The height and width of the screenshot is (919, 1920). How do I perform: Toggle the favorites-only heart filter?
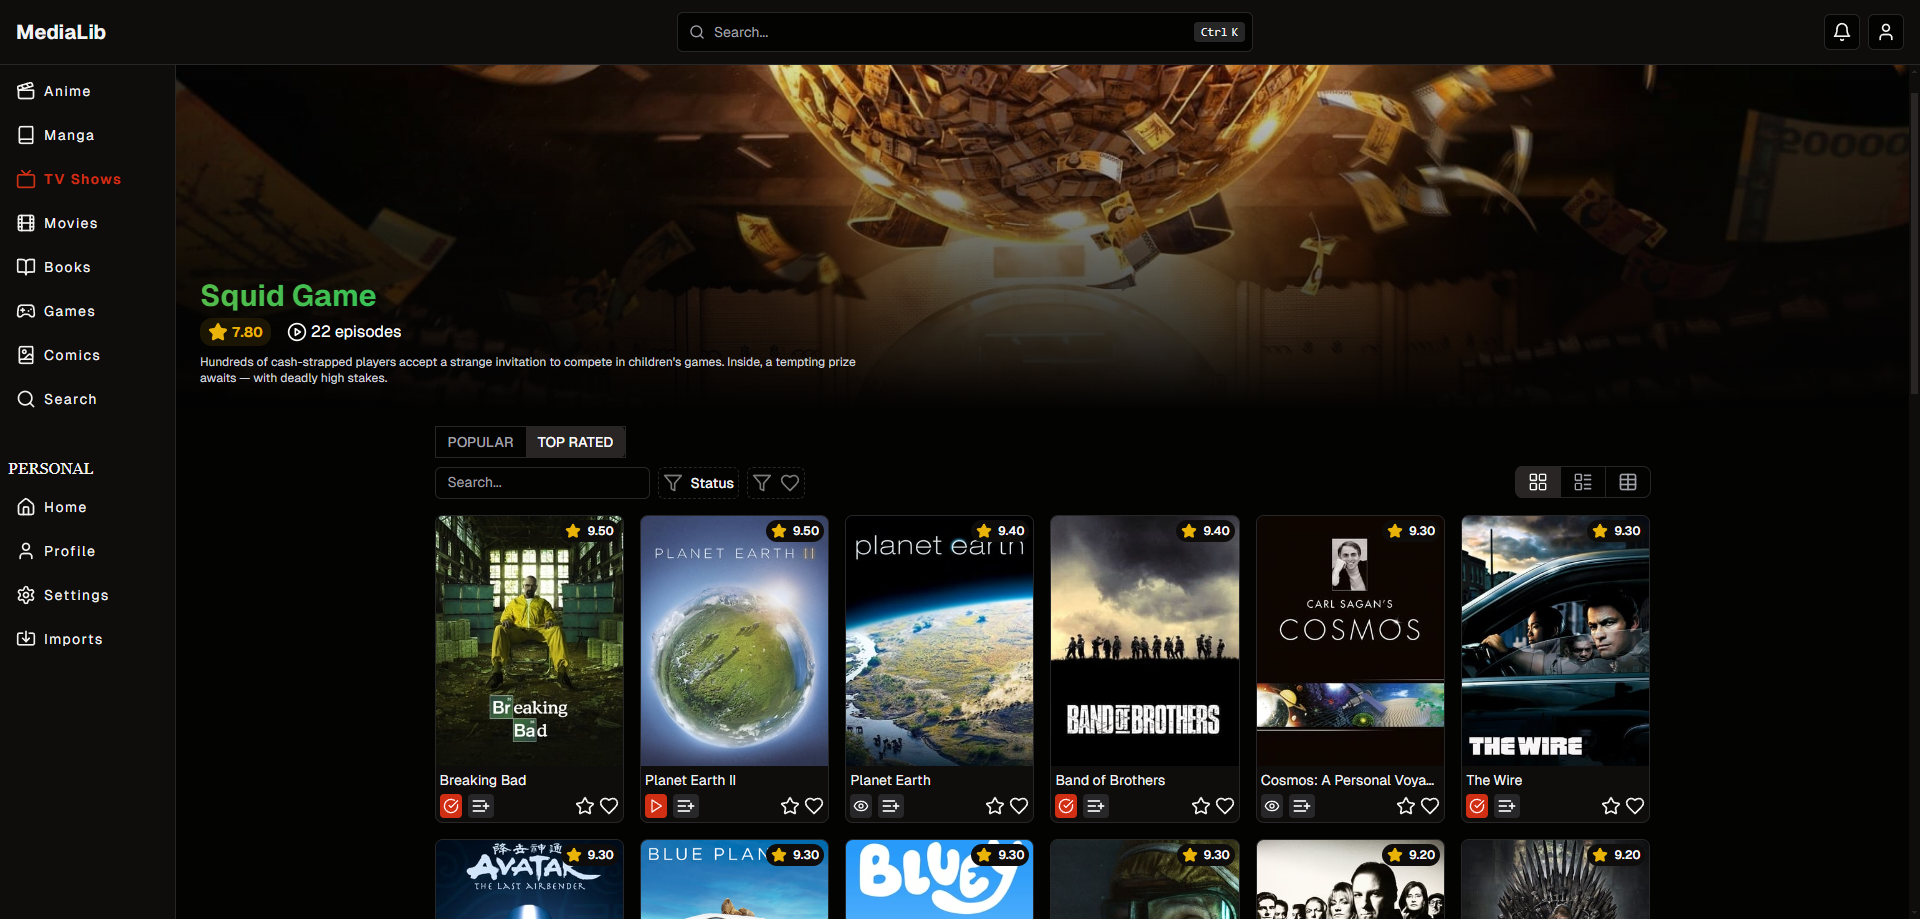pyautogui.click(x=790, y=483)
